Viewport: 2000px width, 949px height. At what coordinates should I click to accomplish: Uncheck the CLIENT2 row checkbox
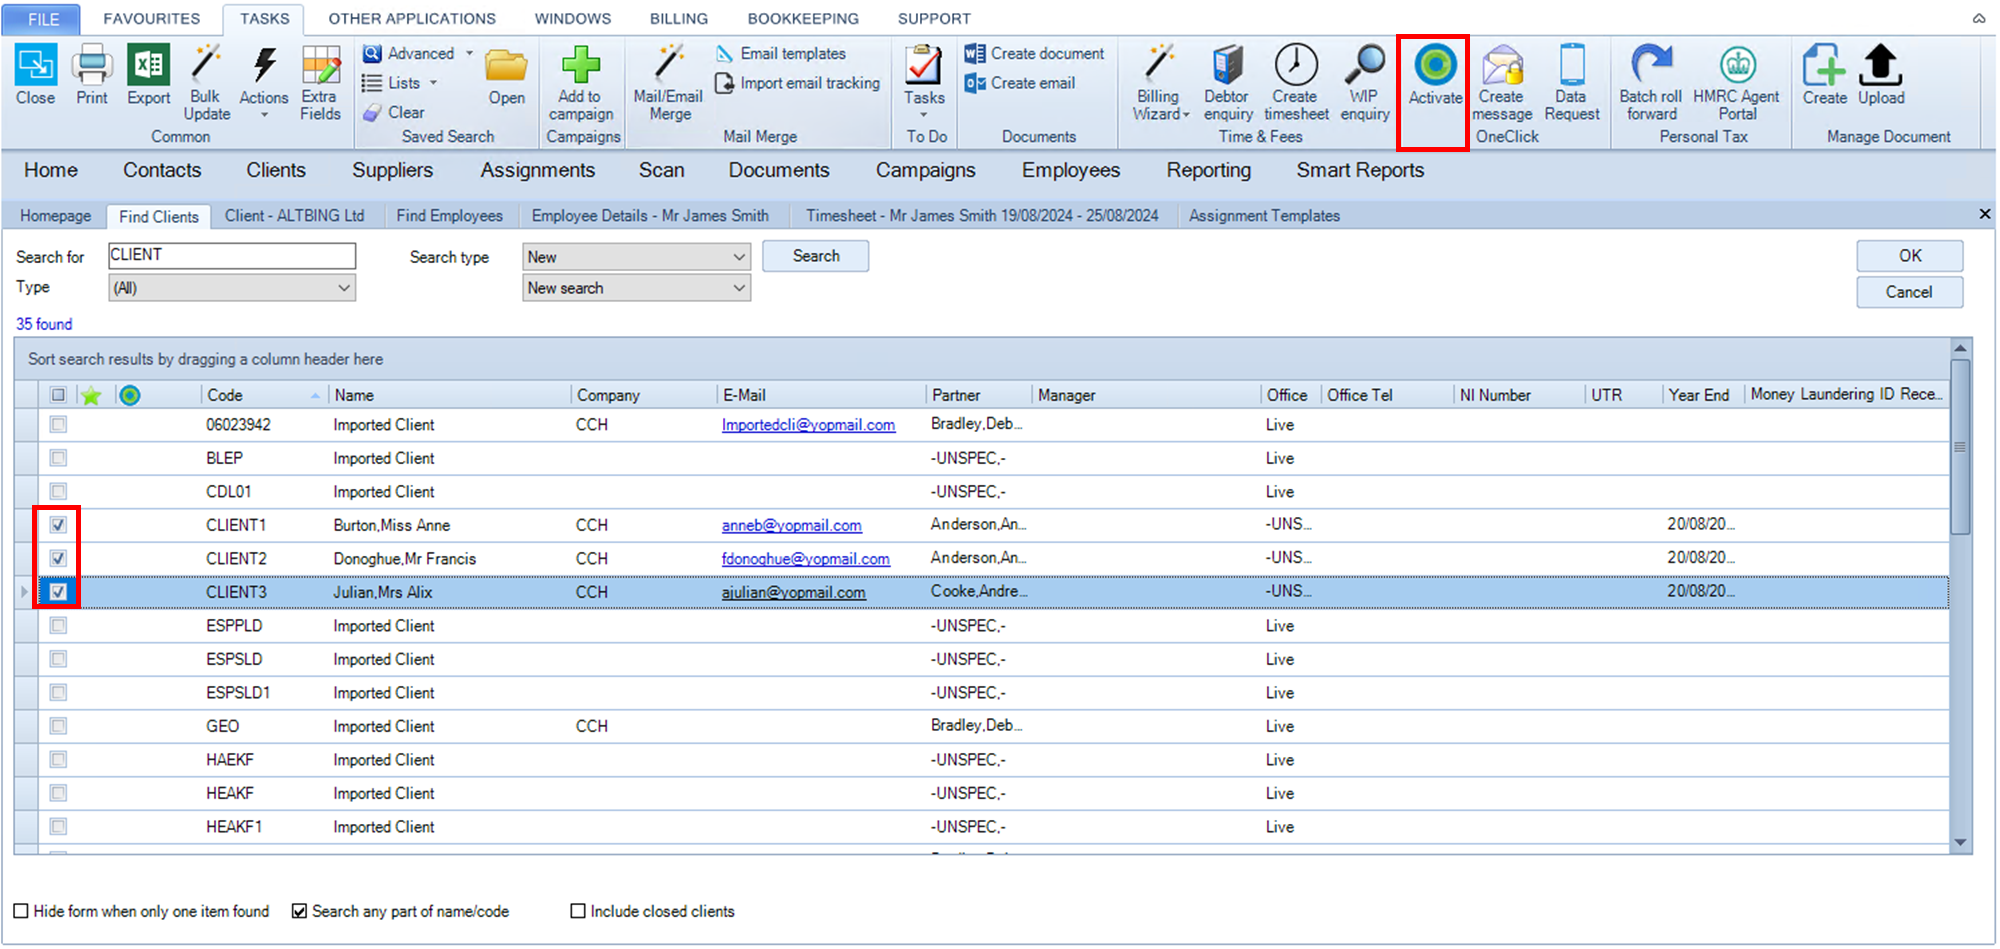tap(58, 558)
